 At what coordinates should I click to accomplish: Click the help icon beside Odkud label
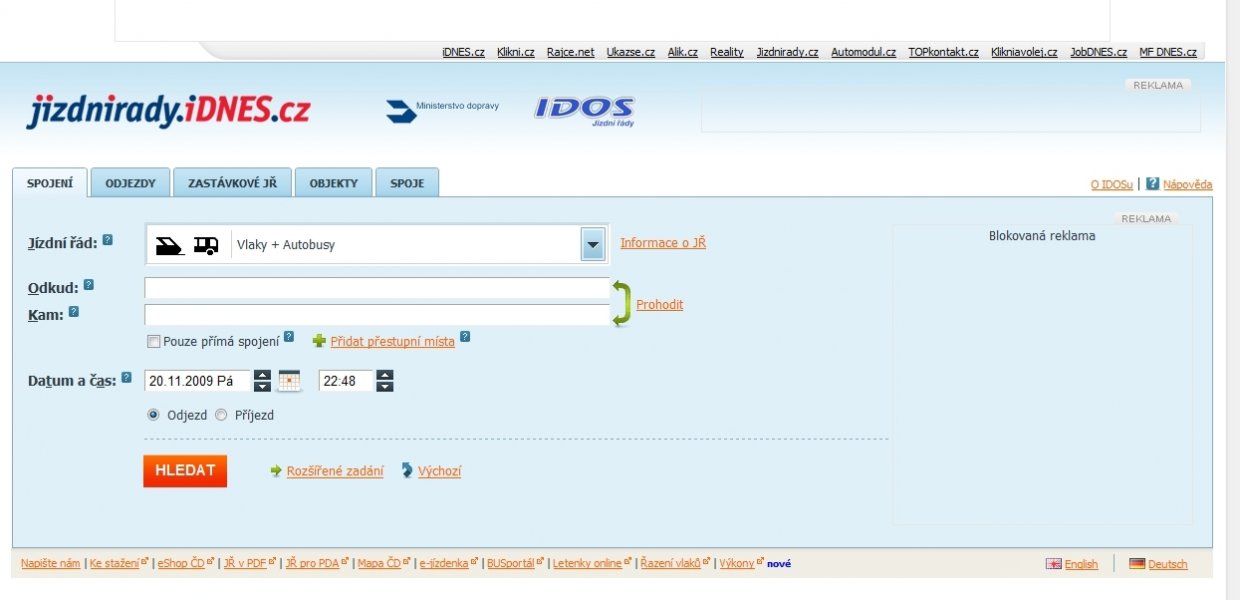click(88, 285)
